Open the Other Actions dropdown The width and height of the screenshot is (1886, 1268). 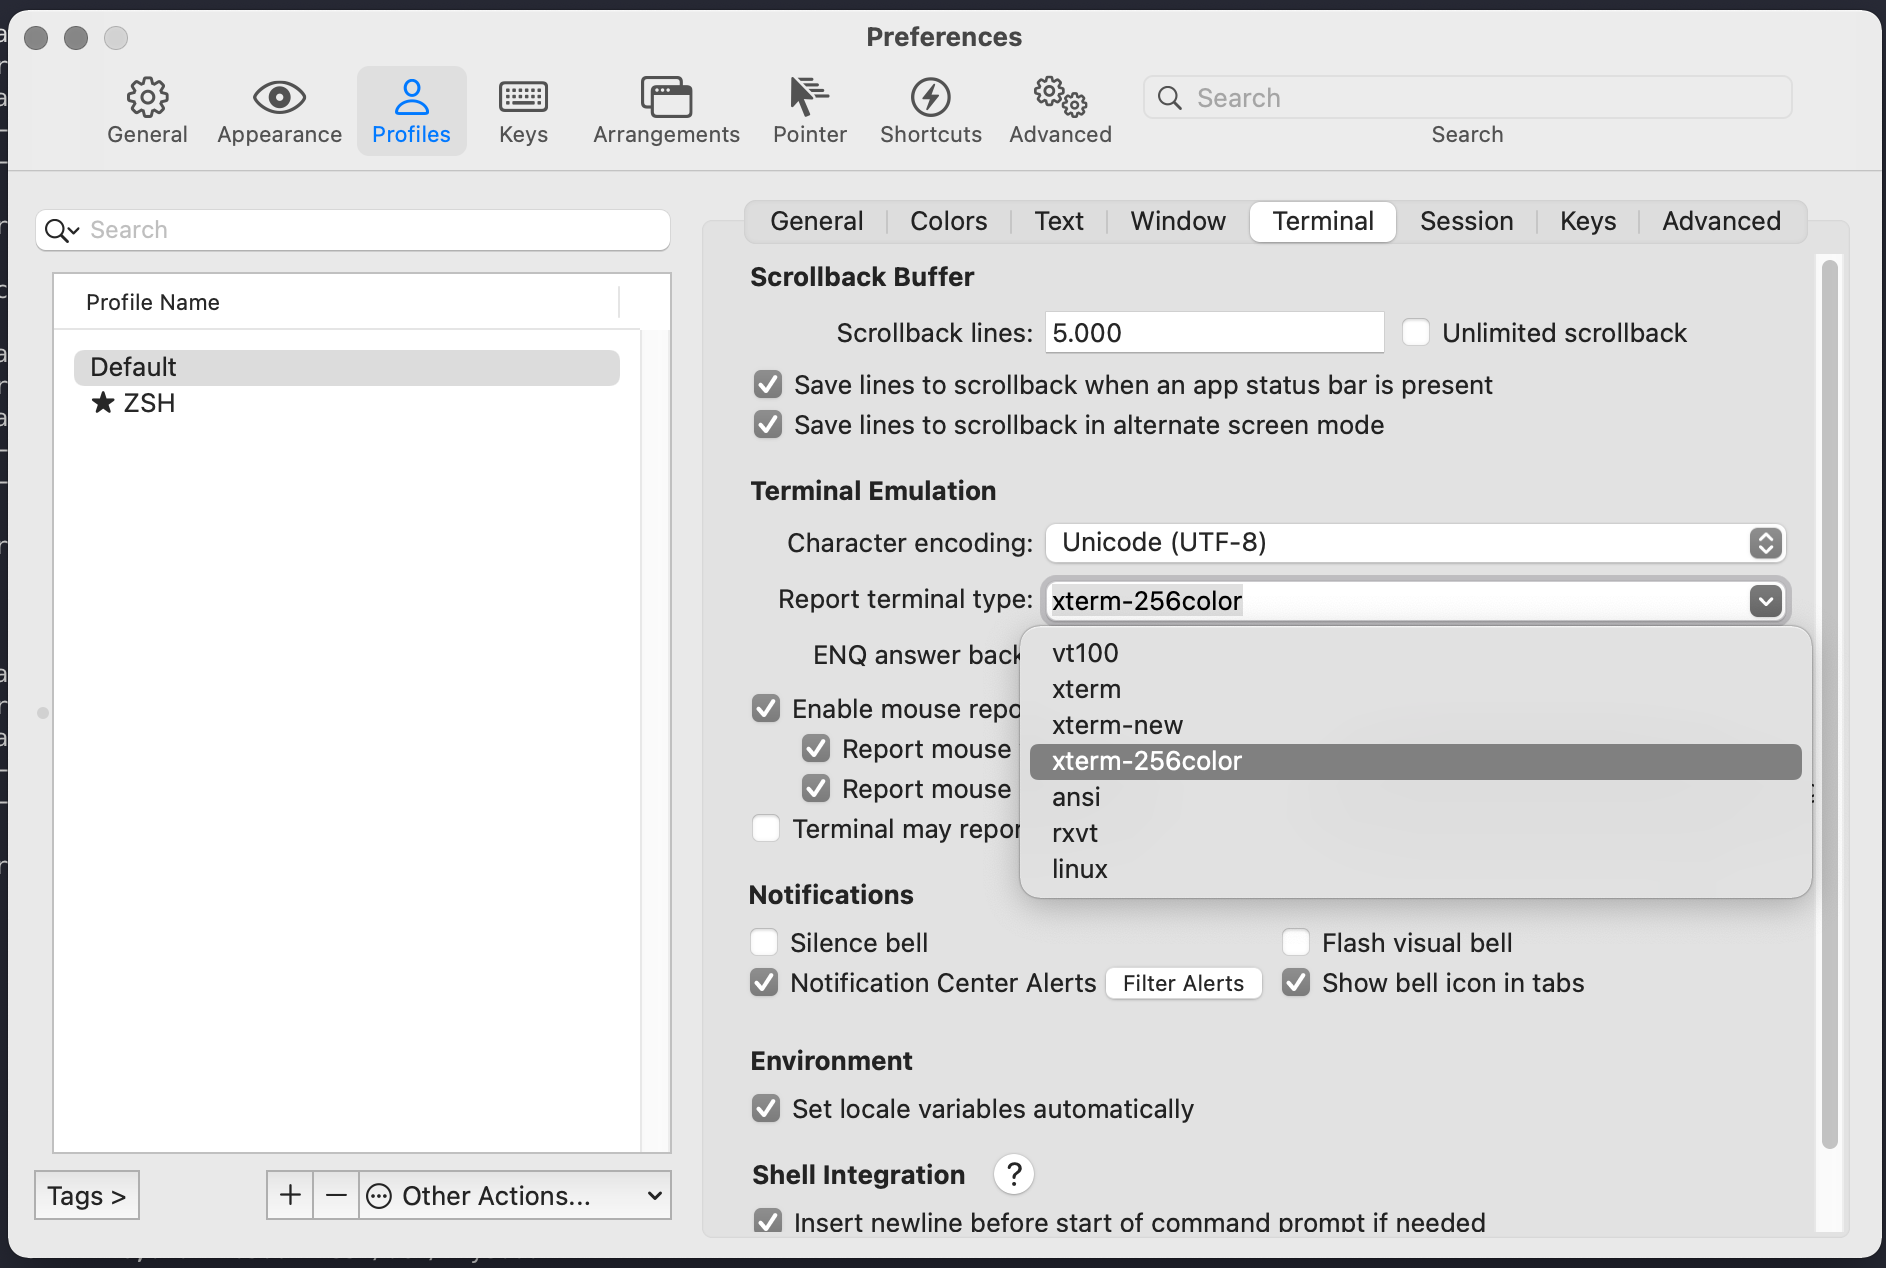(513, 1195)
